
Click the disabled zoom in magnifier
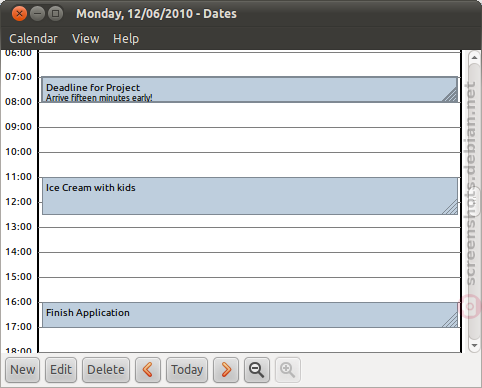point(288,370)
